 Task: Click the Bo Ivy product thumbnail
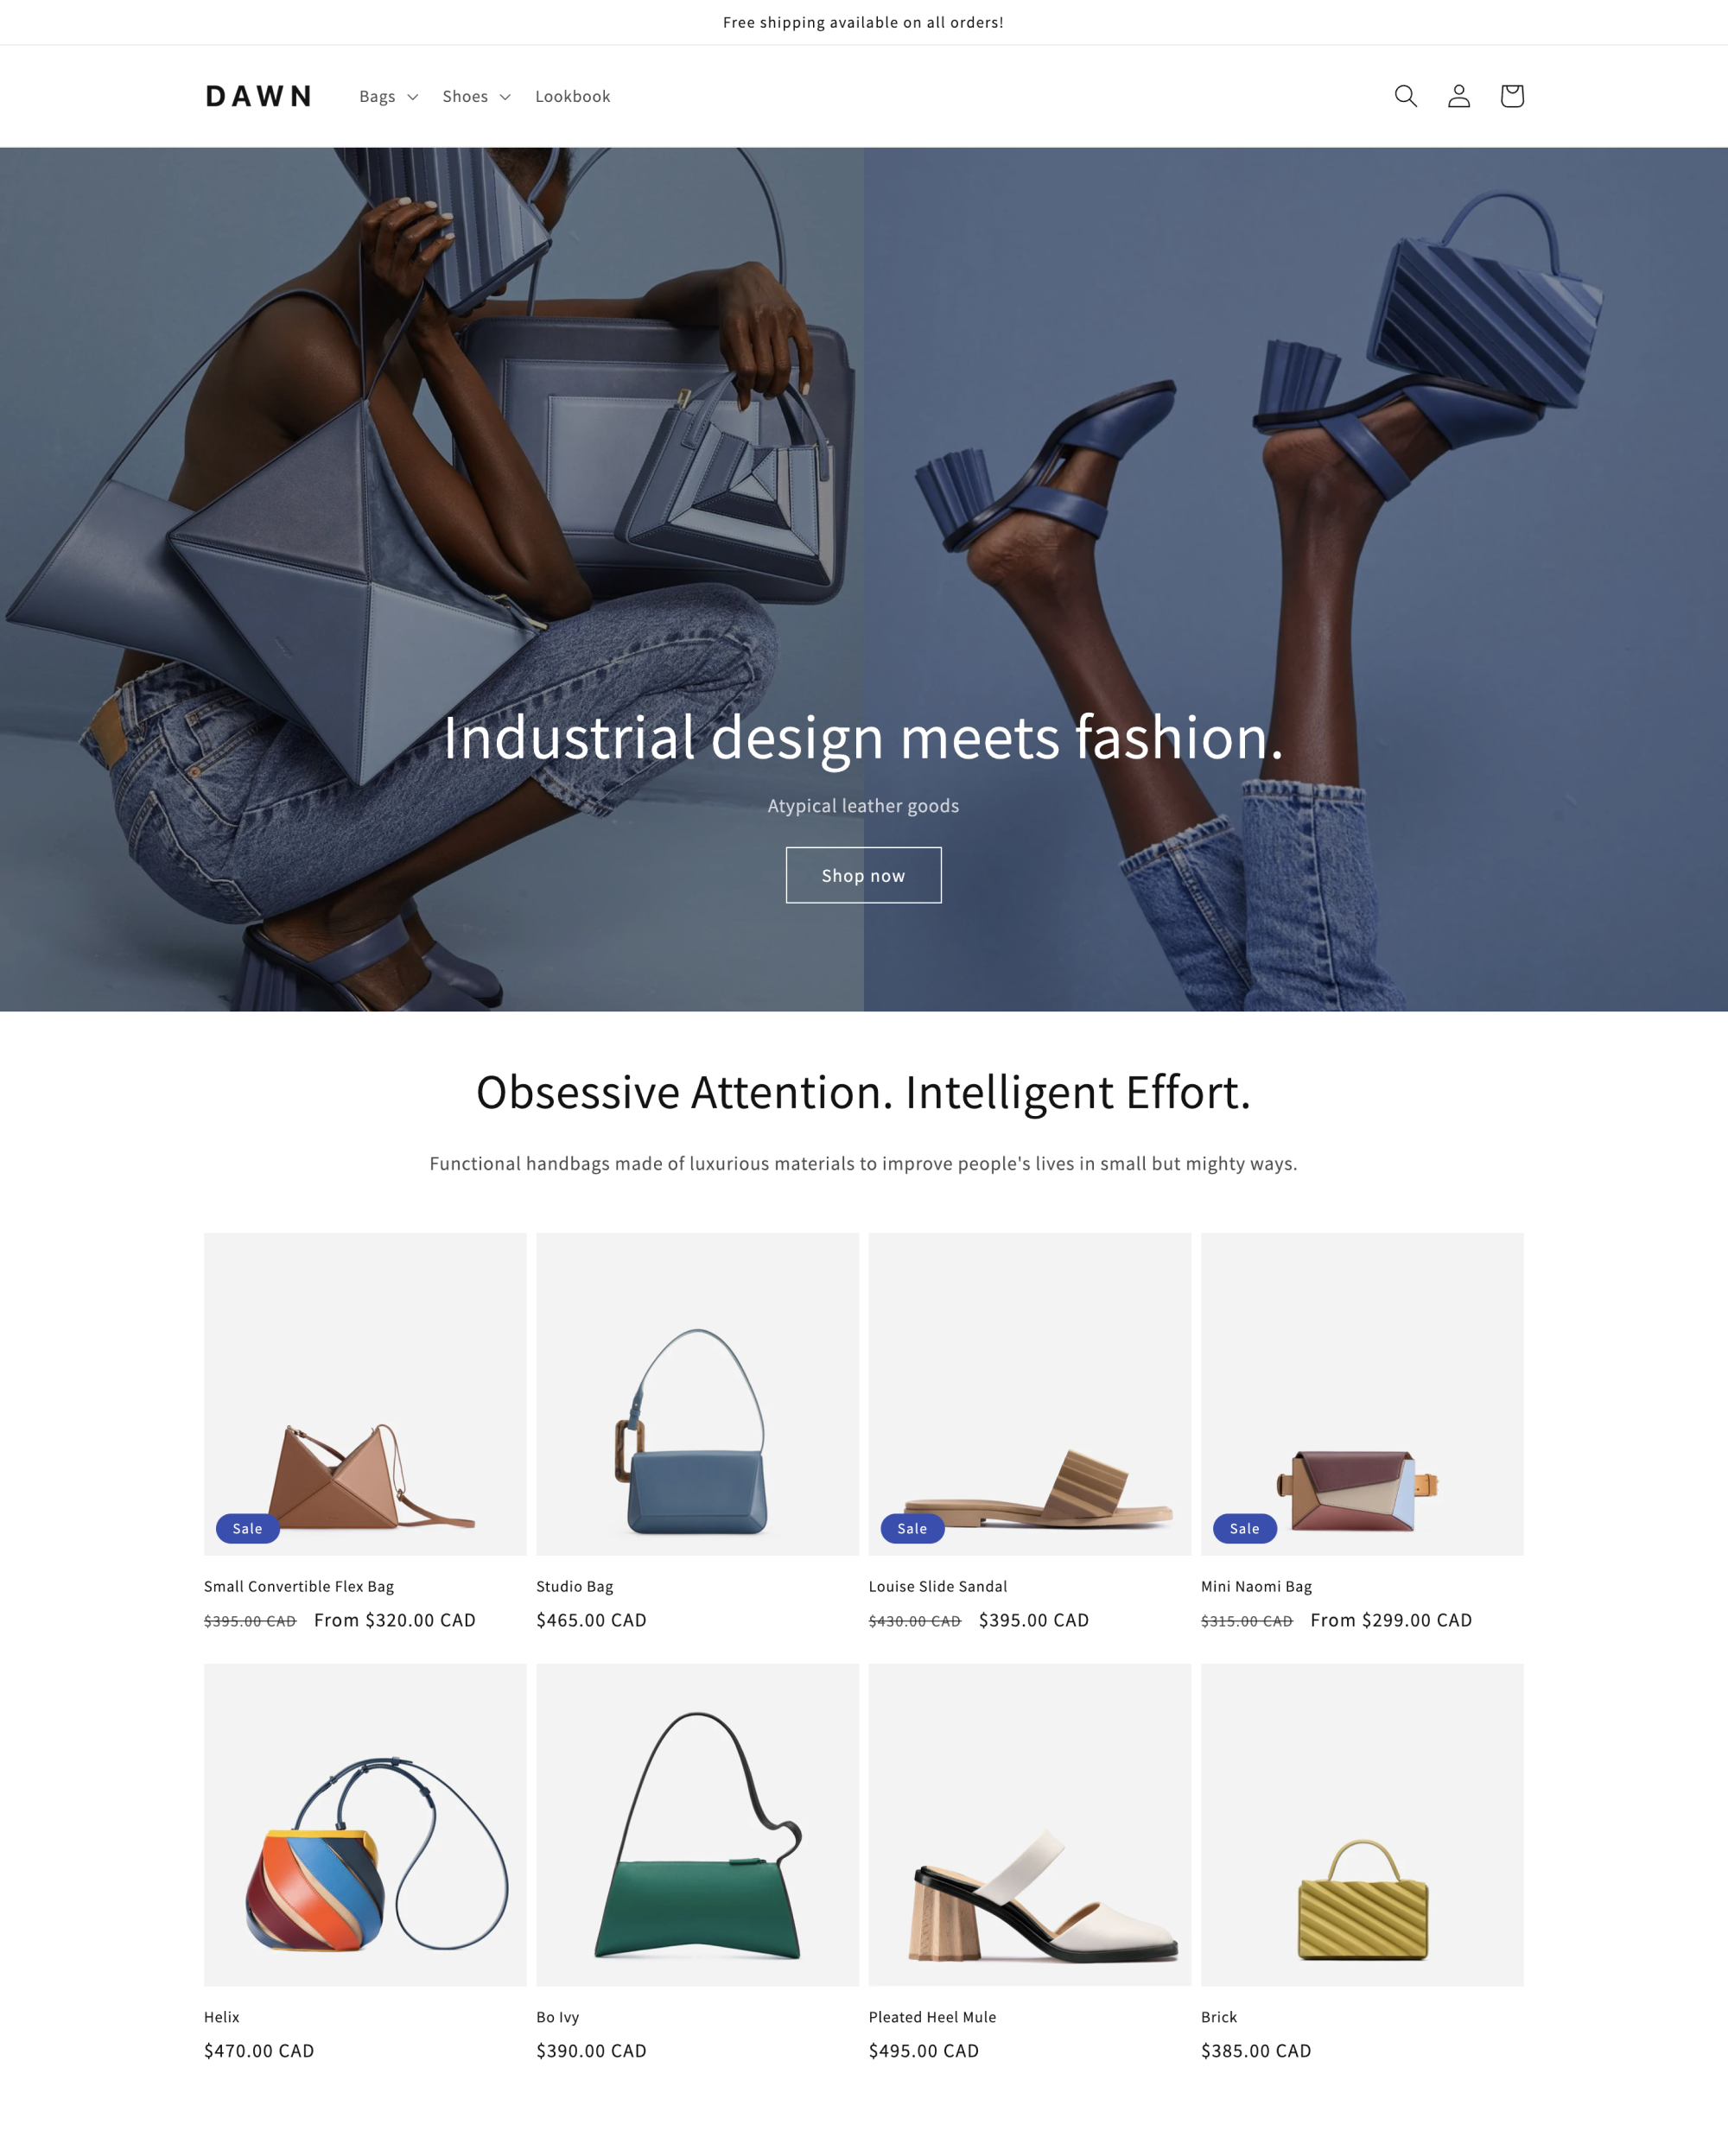pyautogui.click(x=696, y=1823)
